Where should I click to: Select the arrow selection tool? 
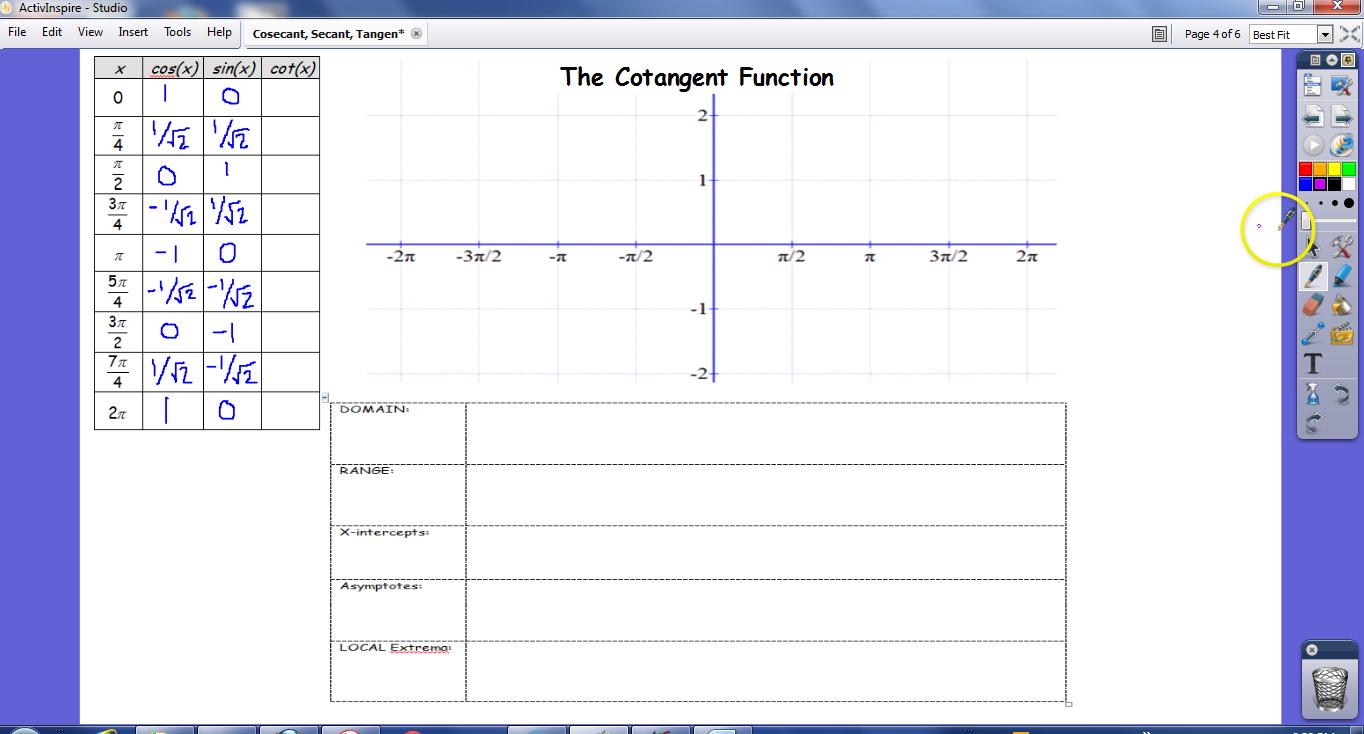(x=1313, y=247)
